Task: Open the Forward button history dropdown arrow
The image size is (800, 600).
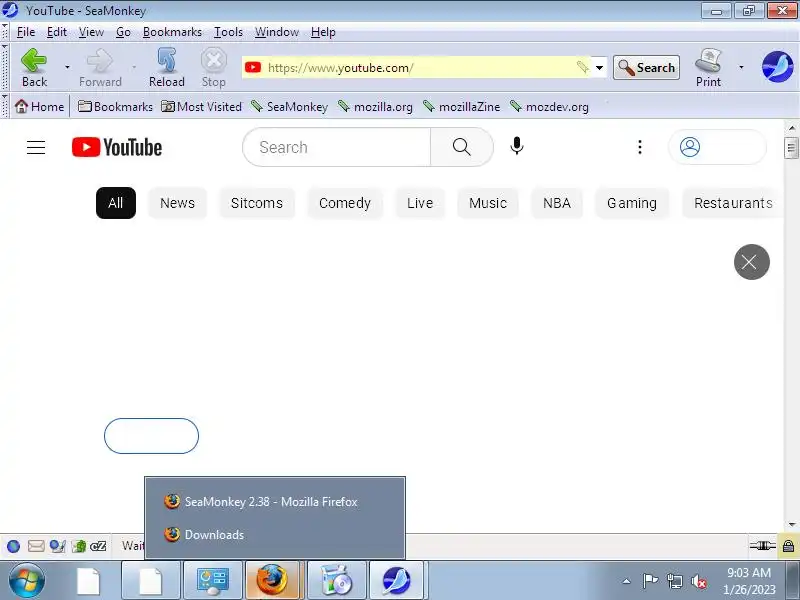Action: tap(134, 67)
